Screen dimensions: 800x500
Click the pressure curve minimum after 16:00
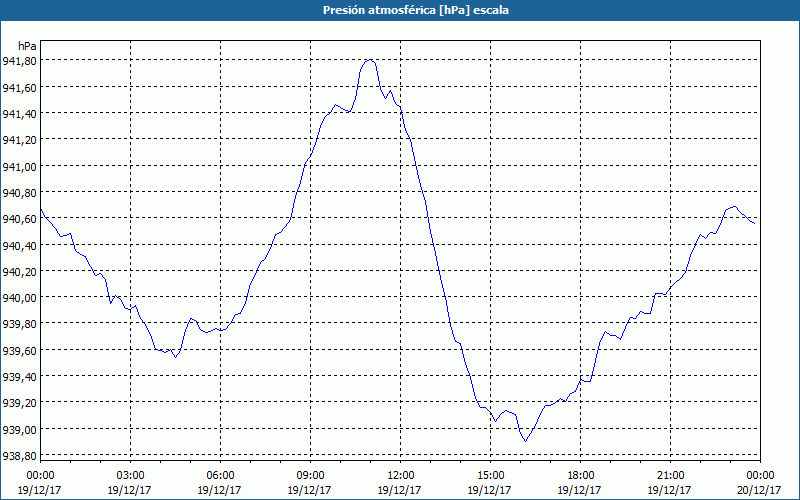(526, 441)
